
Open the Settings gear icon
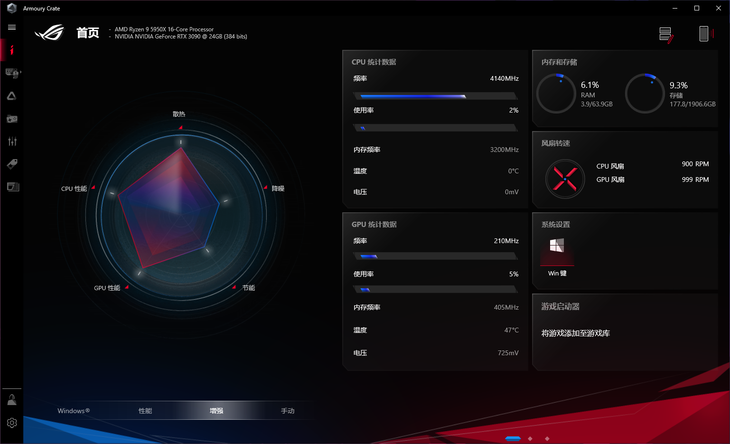tap(12, 423)
